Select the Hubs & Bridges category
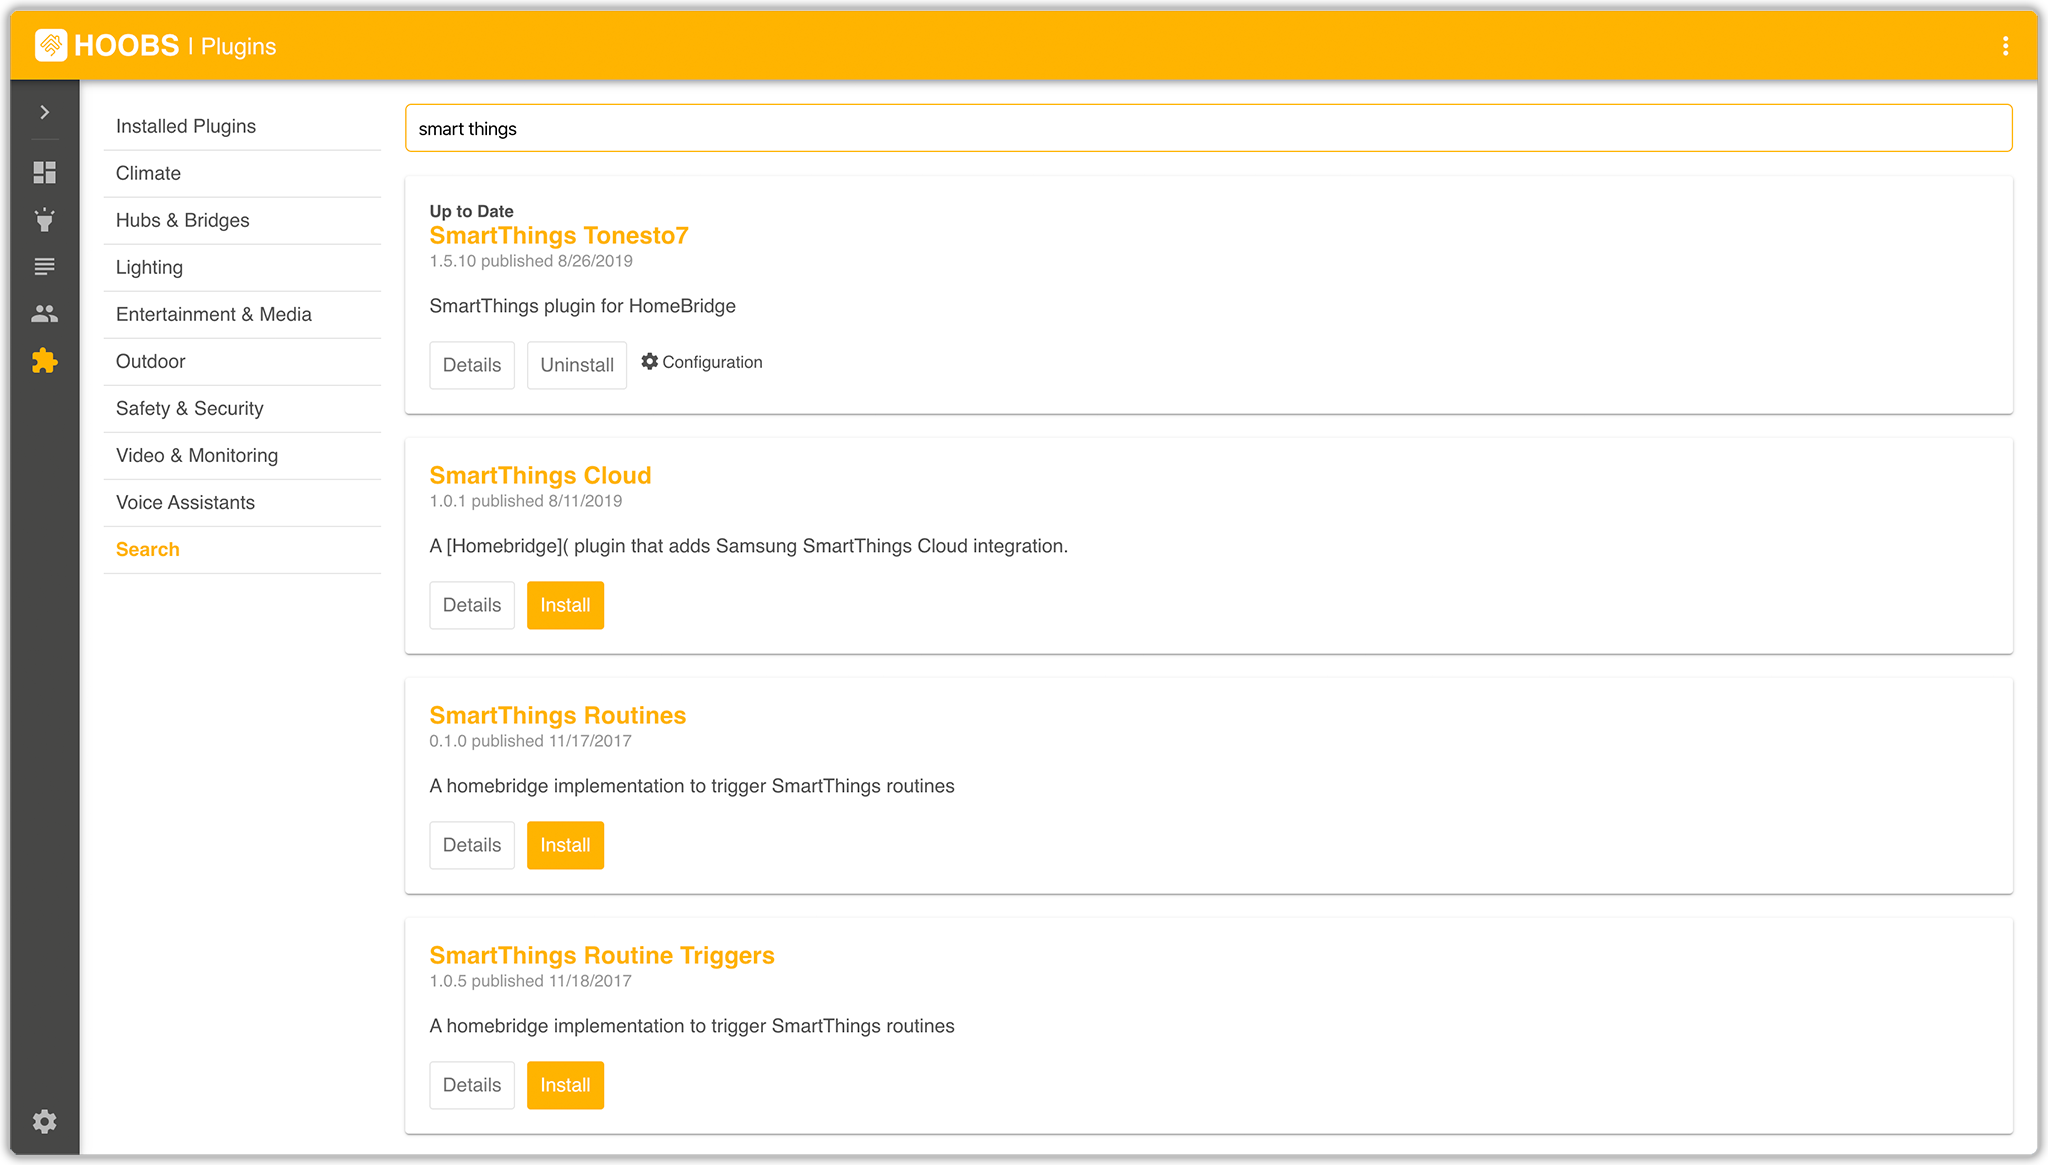 (183, 220)
